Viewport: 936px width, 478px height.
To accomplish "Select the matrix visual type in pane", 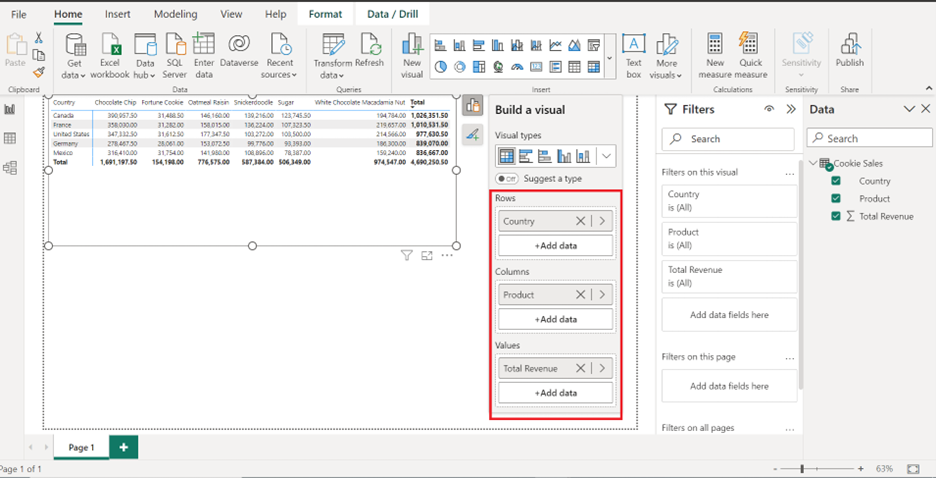I will 506,157.
